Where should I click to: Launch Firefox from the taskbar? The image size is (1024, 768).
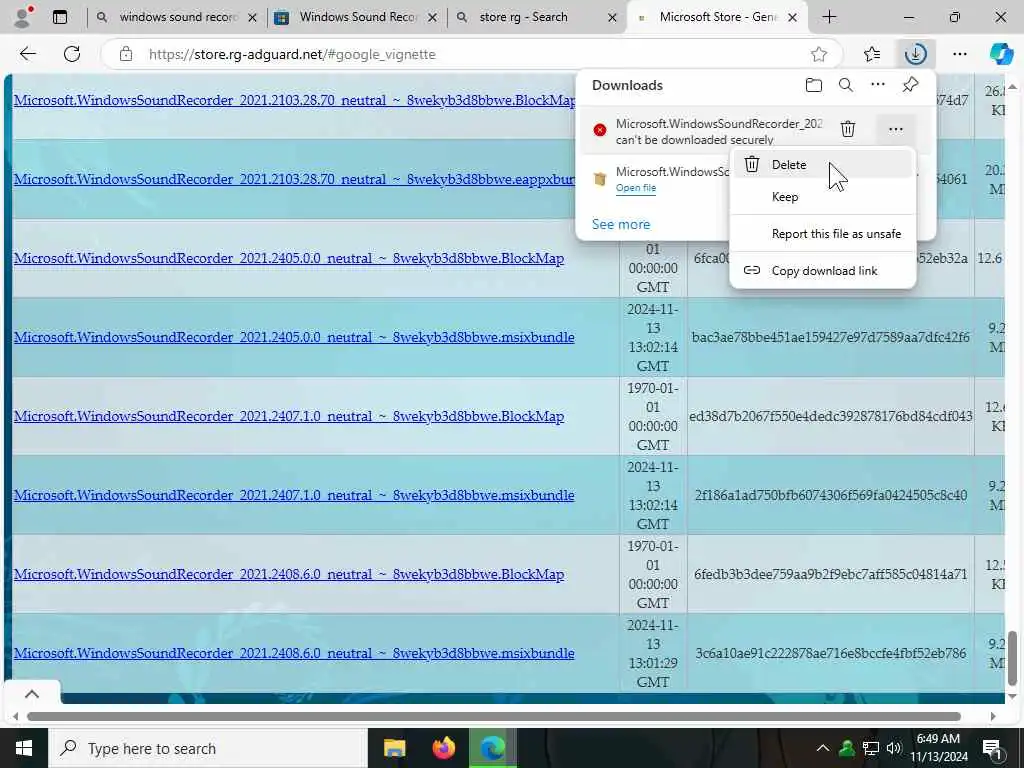[443, 748]
